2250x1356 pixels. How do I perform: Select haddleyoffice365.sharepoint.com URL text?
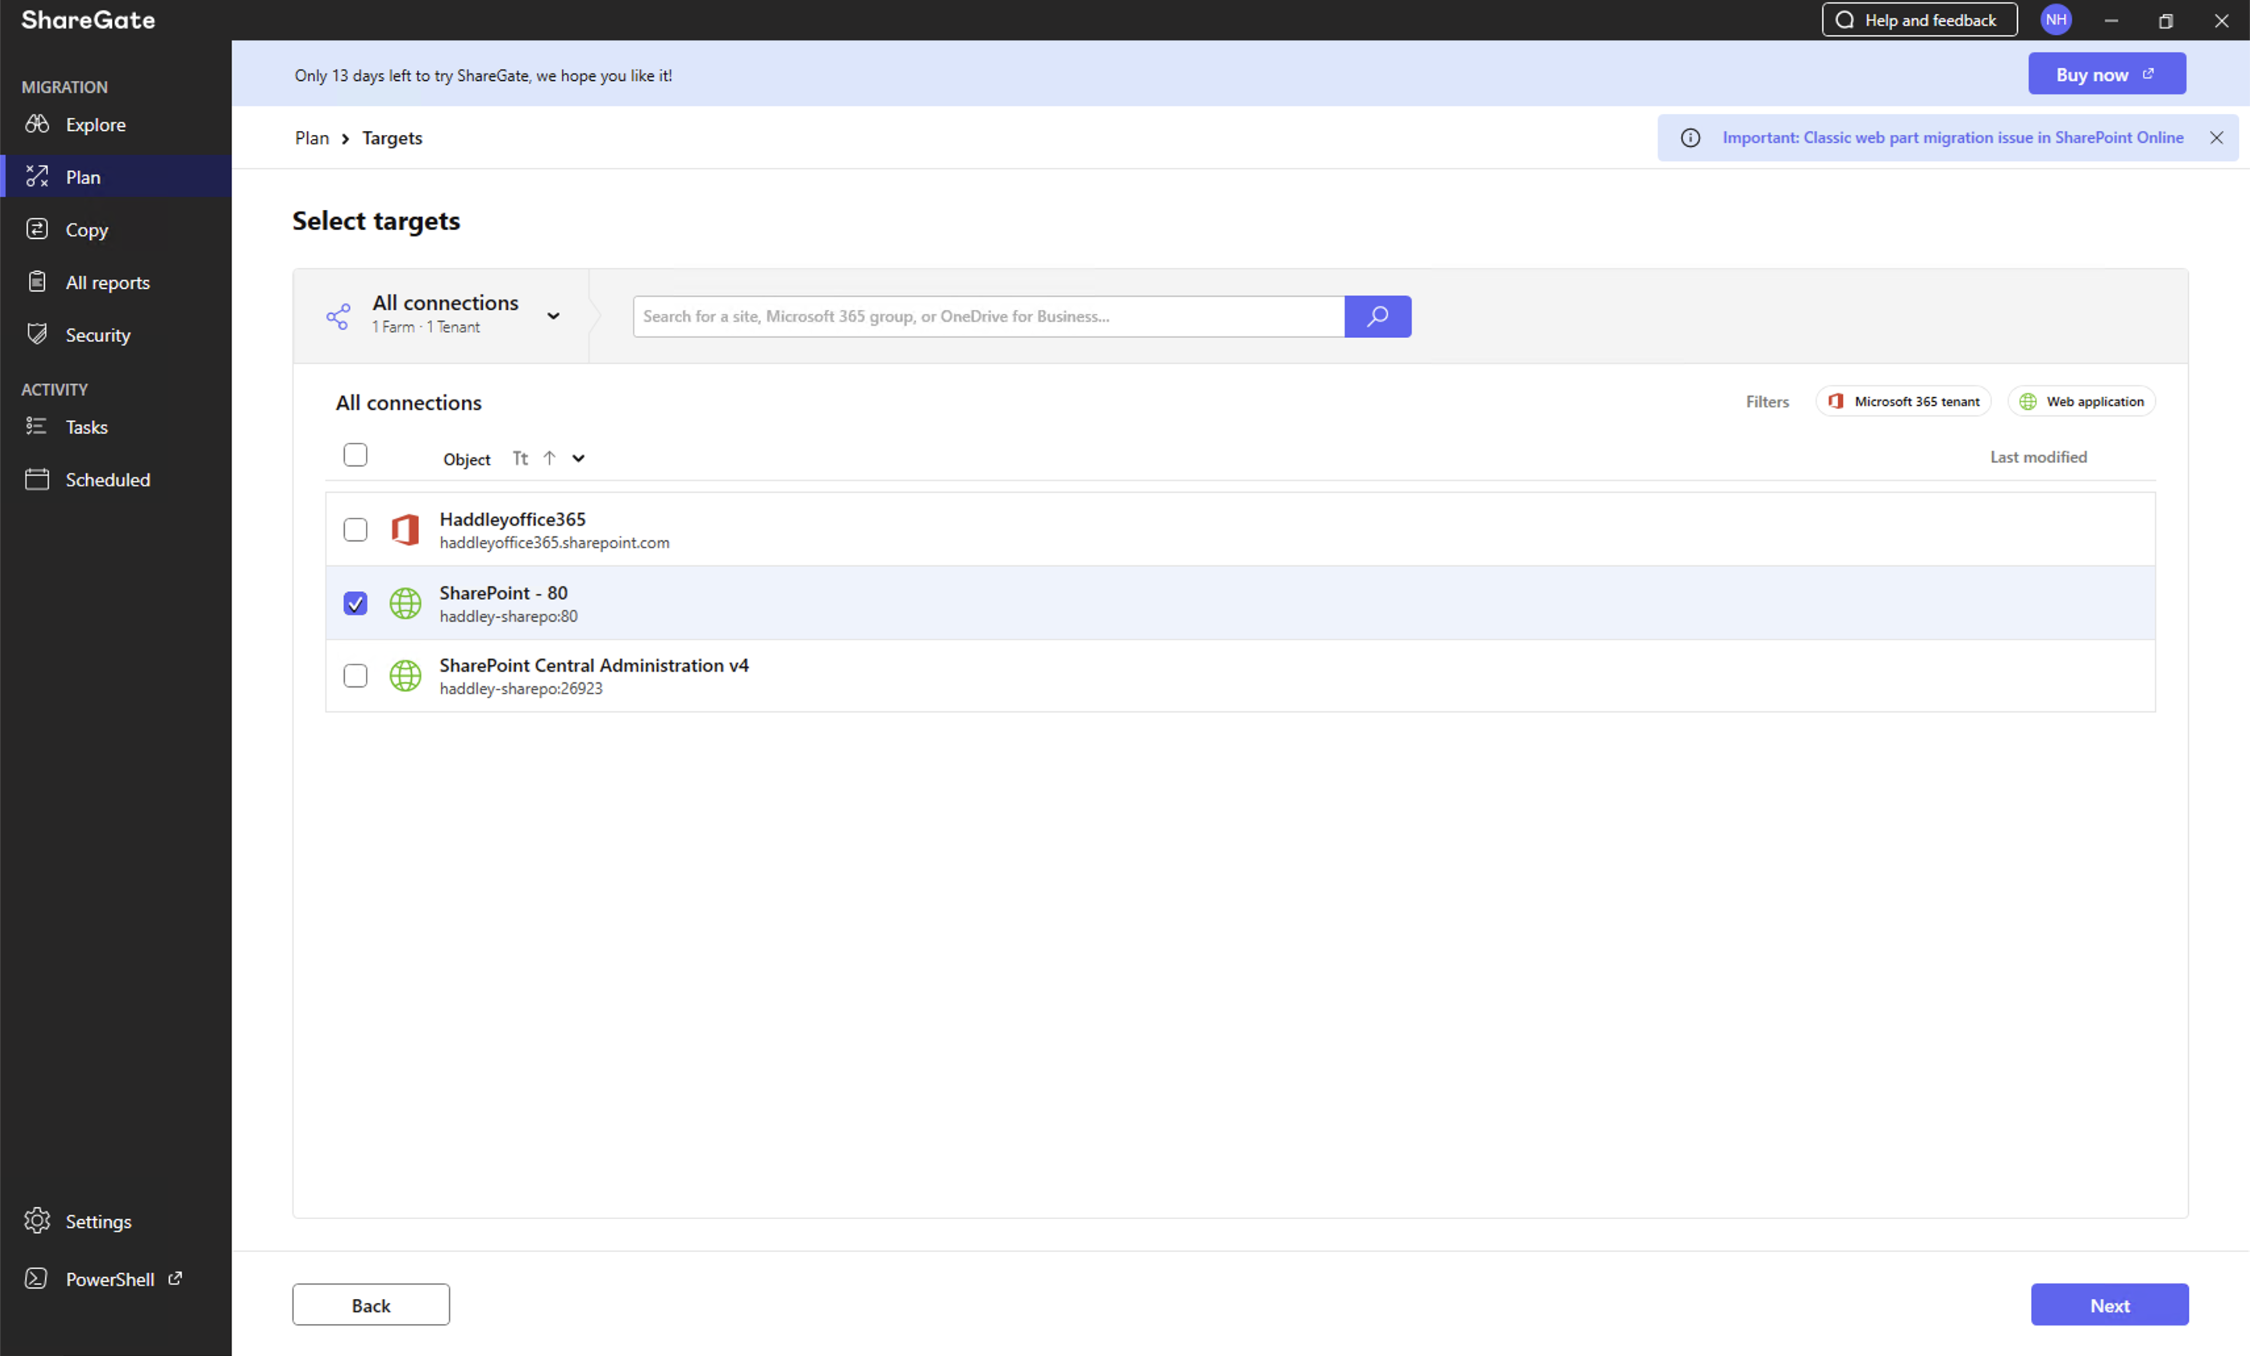coord(555,543)
